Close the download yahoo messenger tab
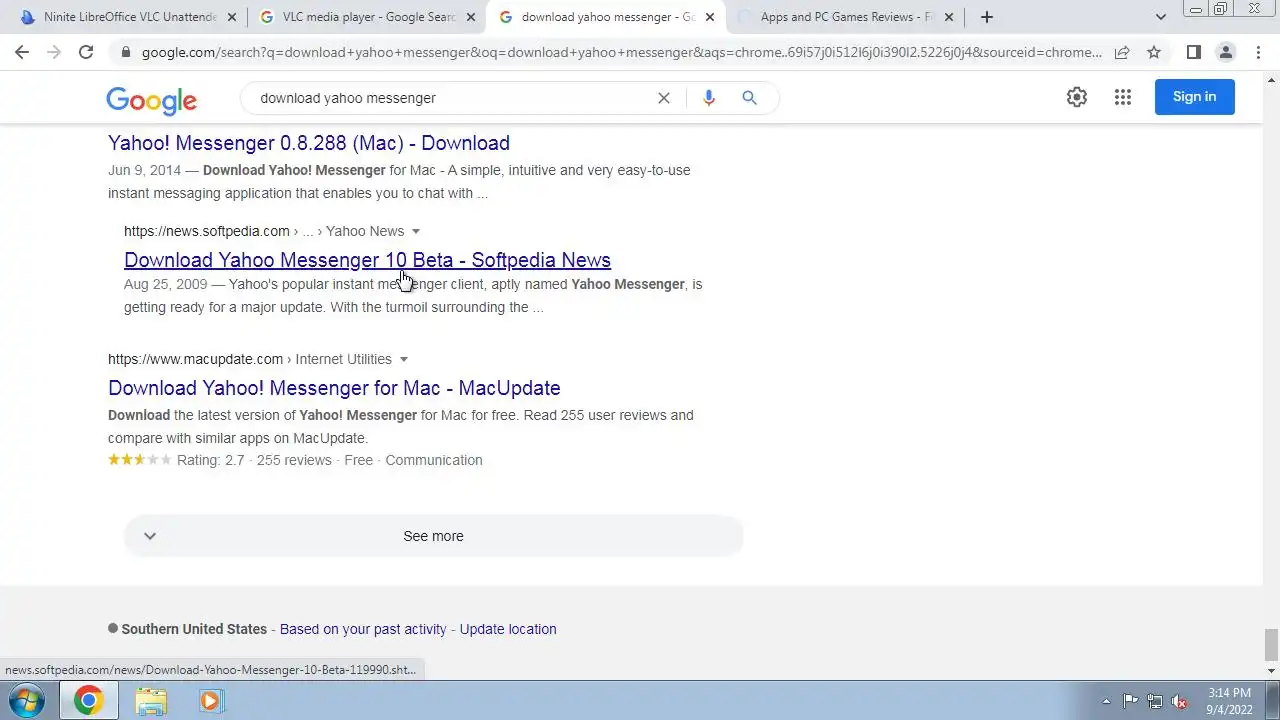The width and height of the screenshot is (1280, 720). click(x=710, y=17)
